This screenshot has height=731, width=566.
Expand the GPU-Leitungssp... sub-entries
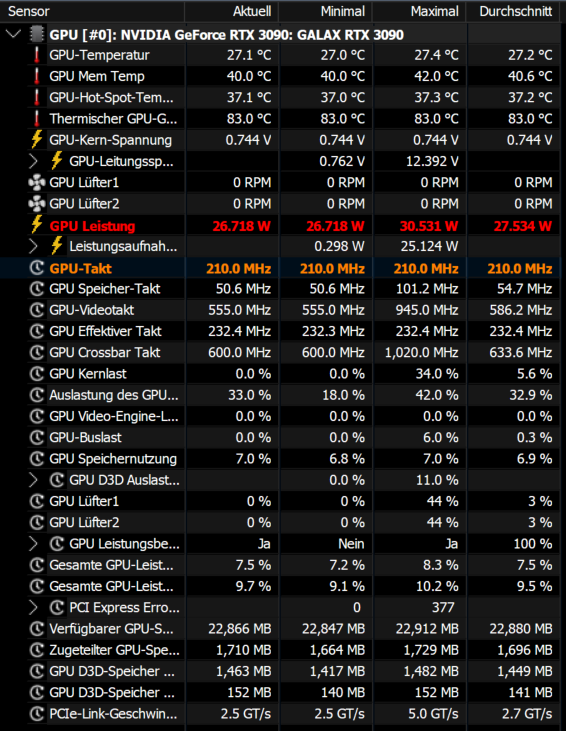click(x=33, y=161)
